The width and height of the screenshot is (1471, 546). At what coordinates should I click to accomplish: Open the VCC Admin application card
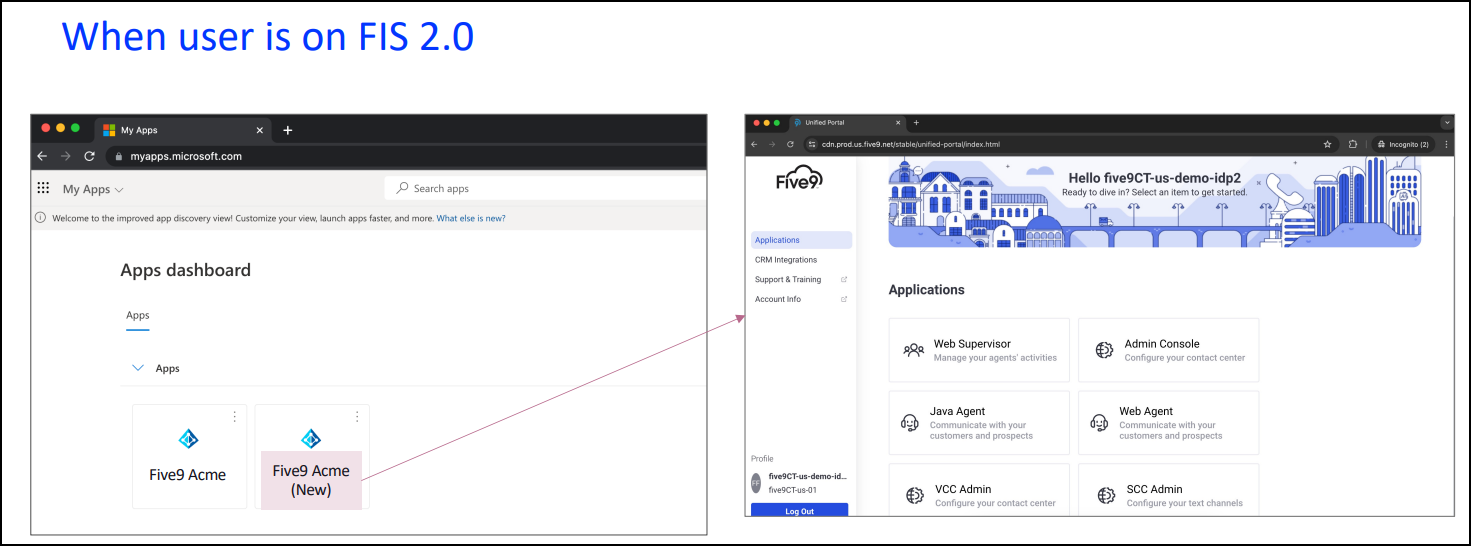click(x=979, y=489)
